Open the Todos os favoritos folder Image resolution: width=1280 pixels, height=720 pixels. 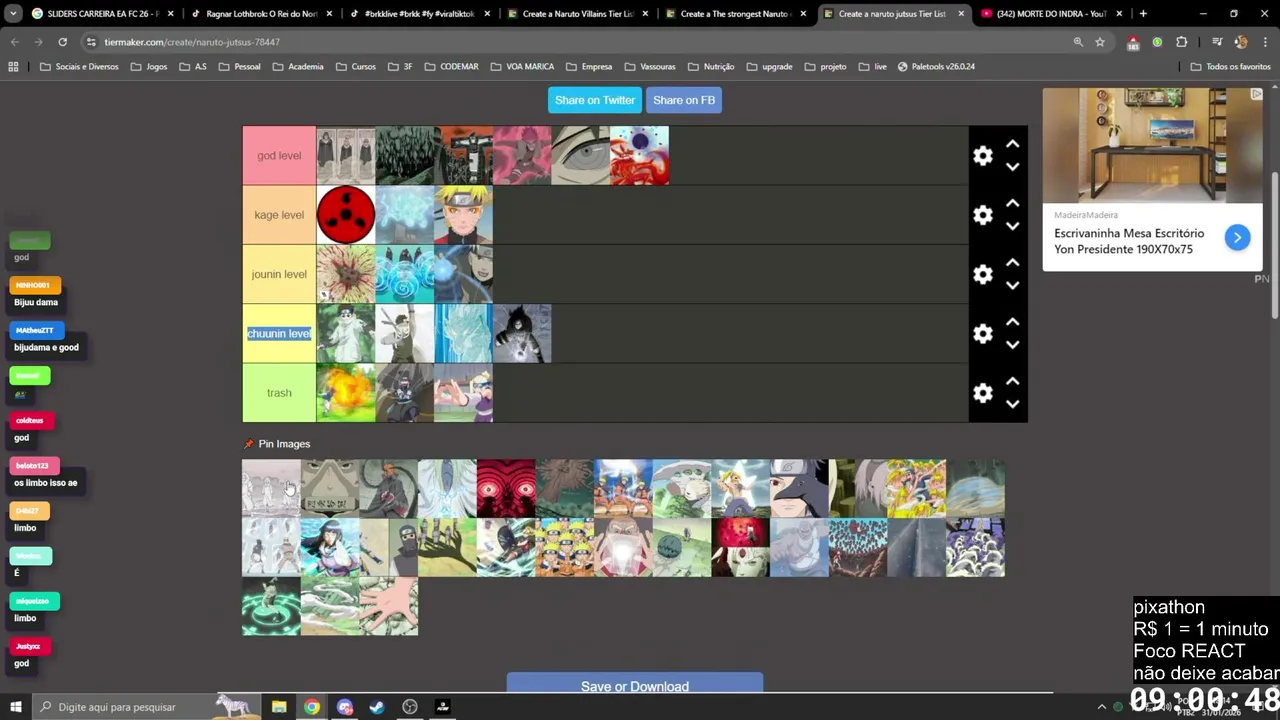[1231, 67]
